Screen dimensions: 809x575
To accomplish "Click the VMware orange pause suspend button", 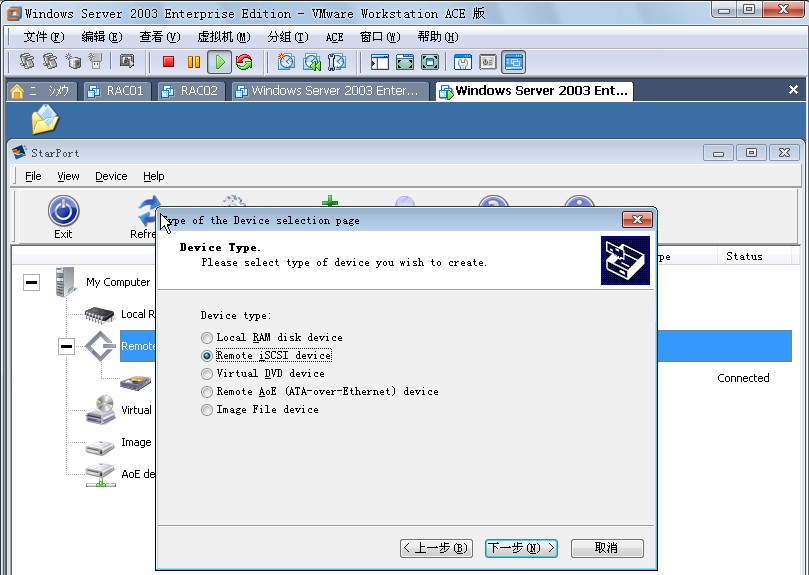I will point(194,62).
